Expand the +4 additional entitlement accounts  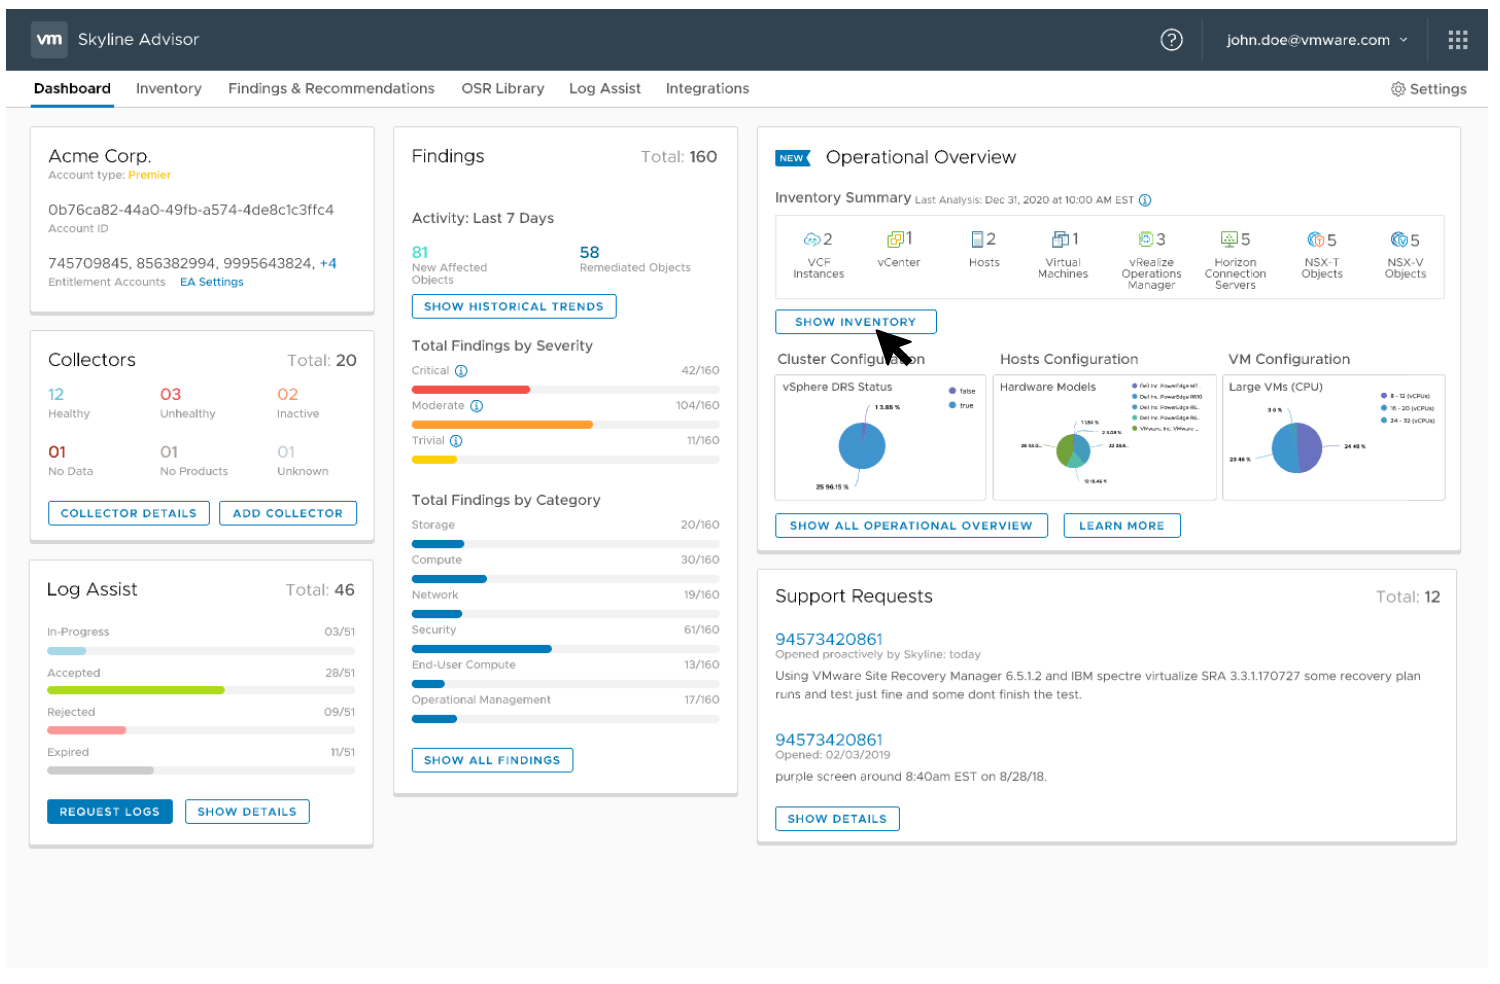click(x=328, y=264)
